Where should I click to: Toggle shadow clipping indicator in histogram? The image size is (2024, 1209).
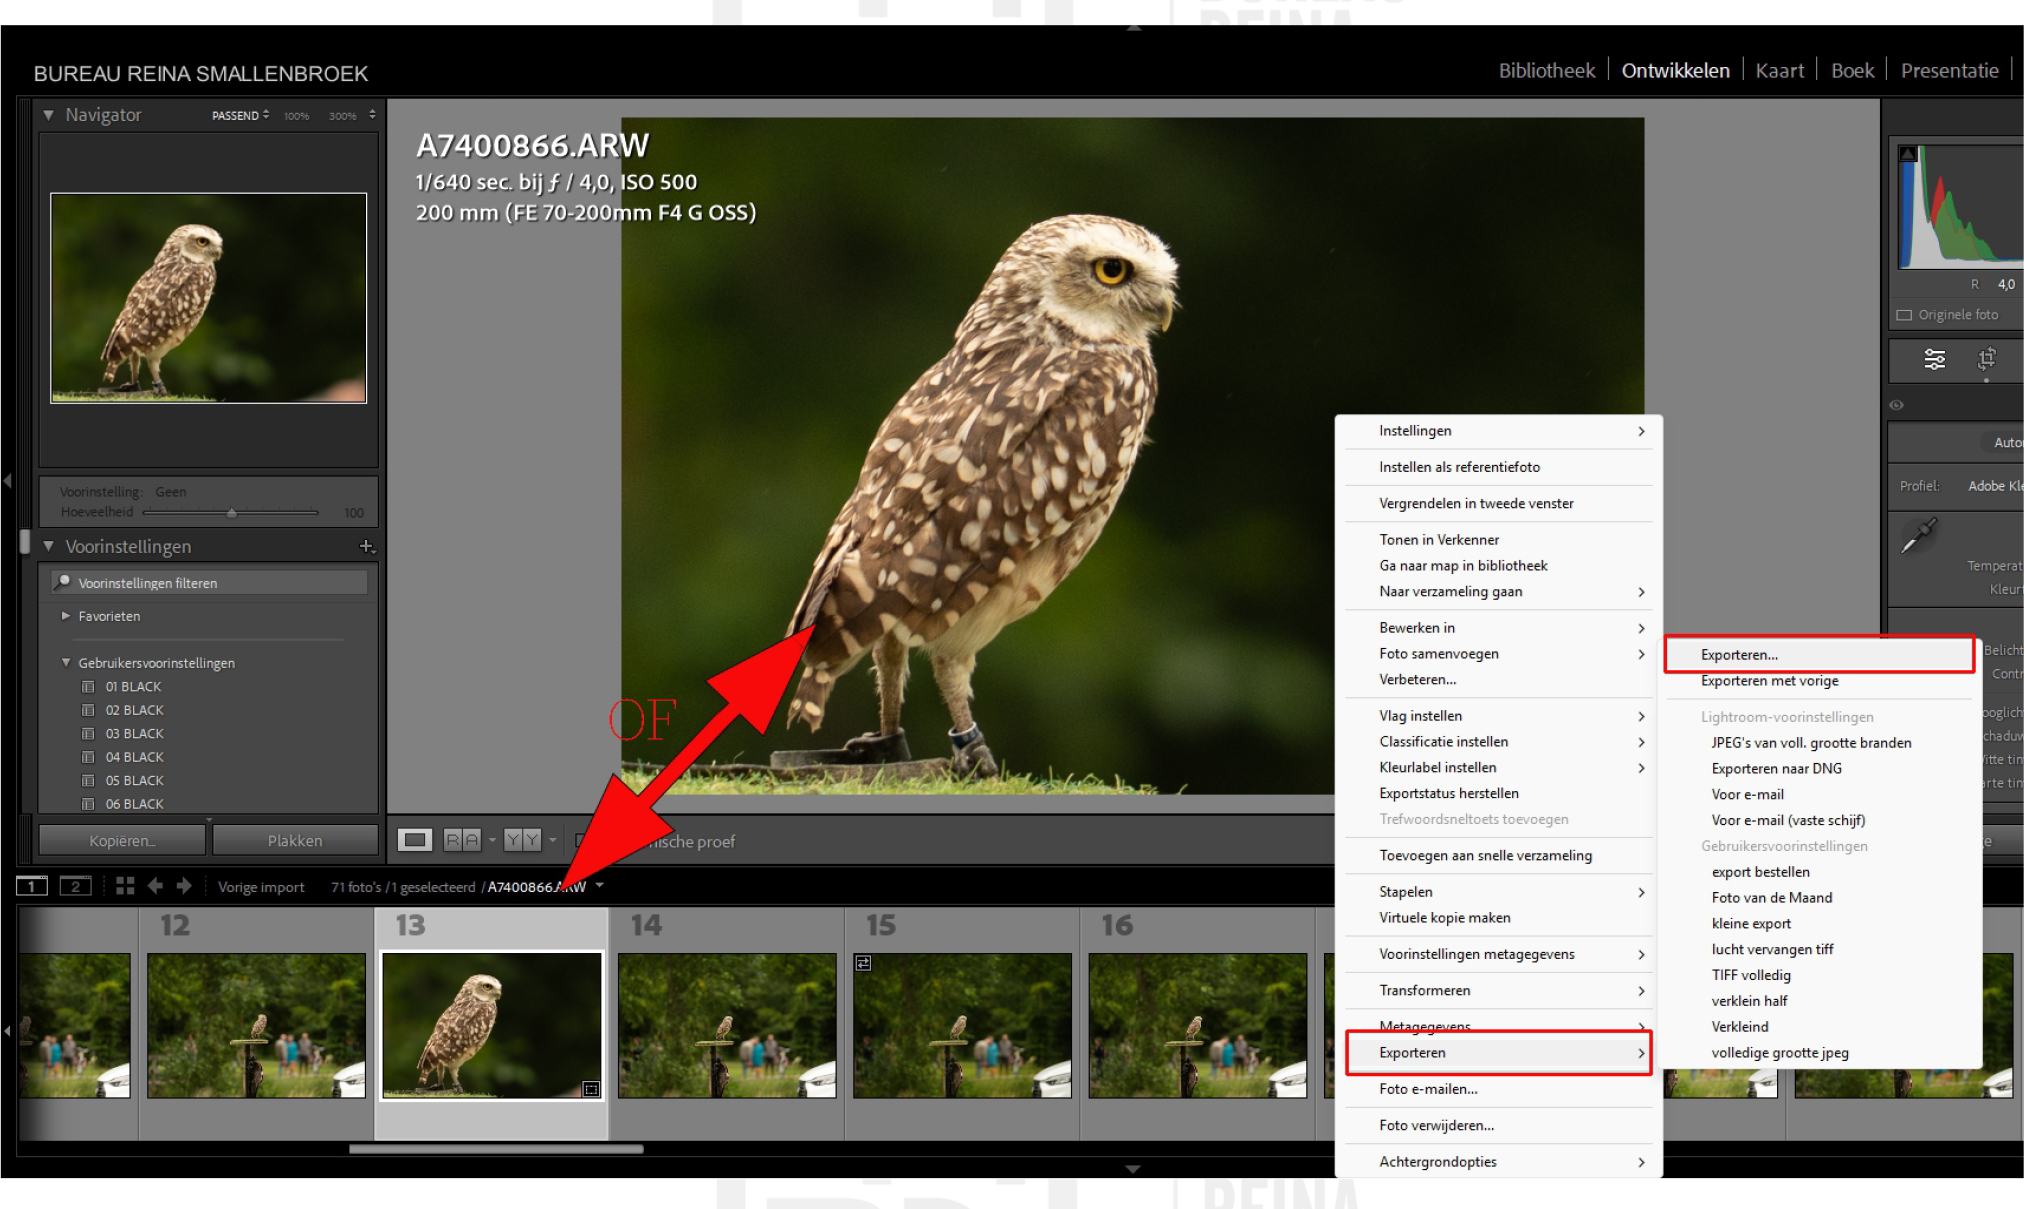[x=1908, y=154]
